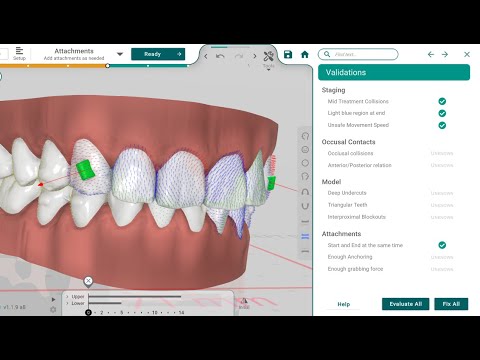This screenshot has width=480, height=360.
Task: Click the Ready button
Action: point(158,54)
